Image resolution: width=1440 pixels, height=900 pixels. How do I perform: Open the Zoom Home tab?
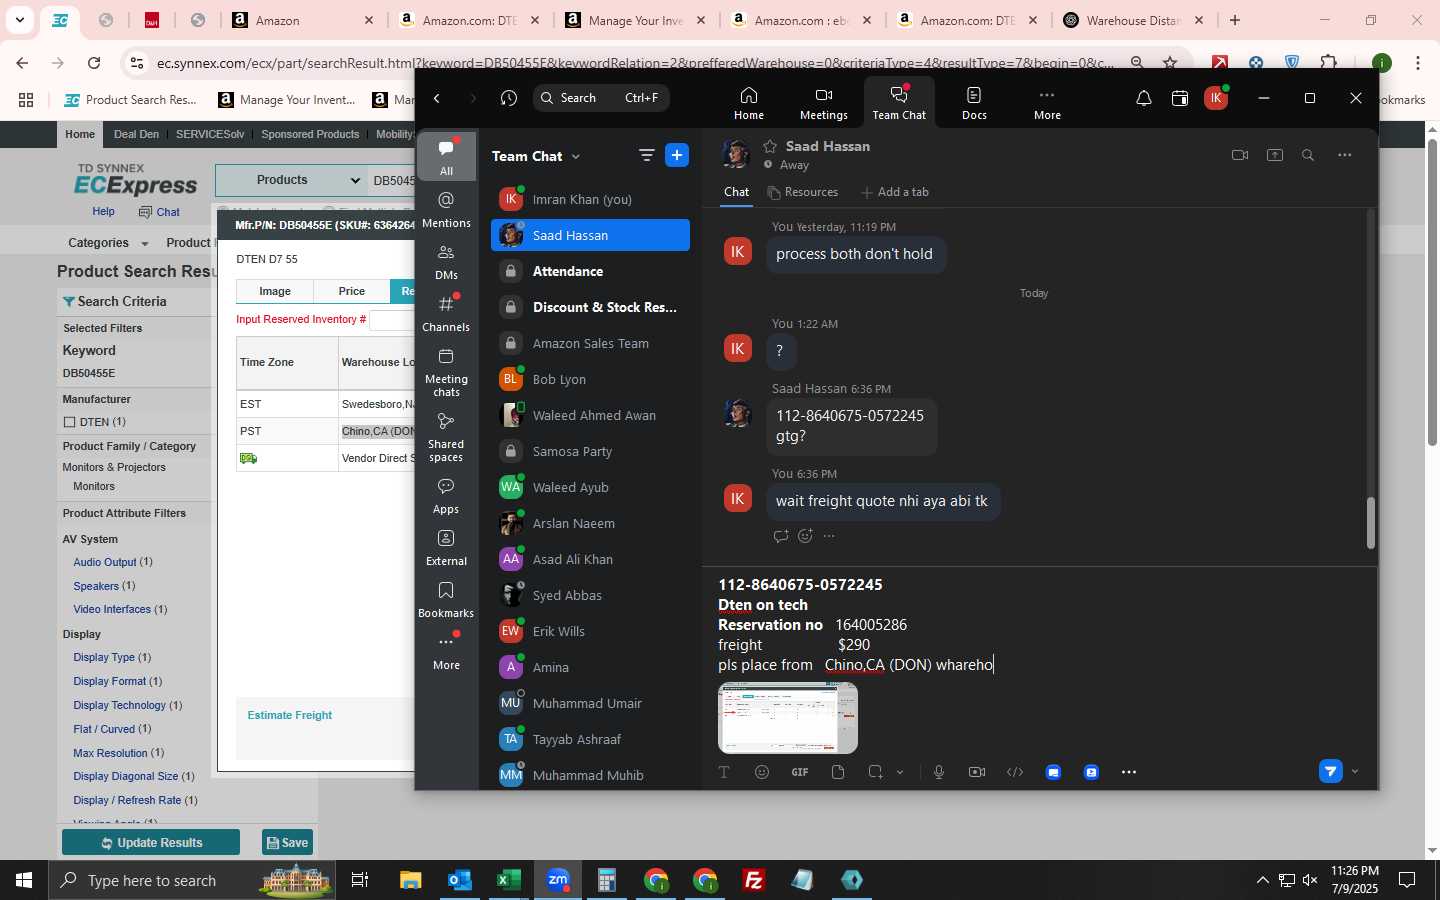748,102
